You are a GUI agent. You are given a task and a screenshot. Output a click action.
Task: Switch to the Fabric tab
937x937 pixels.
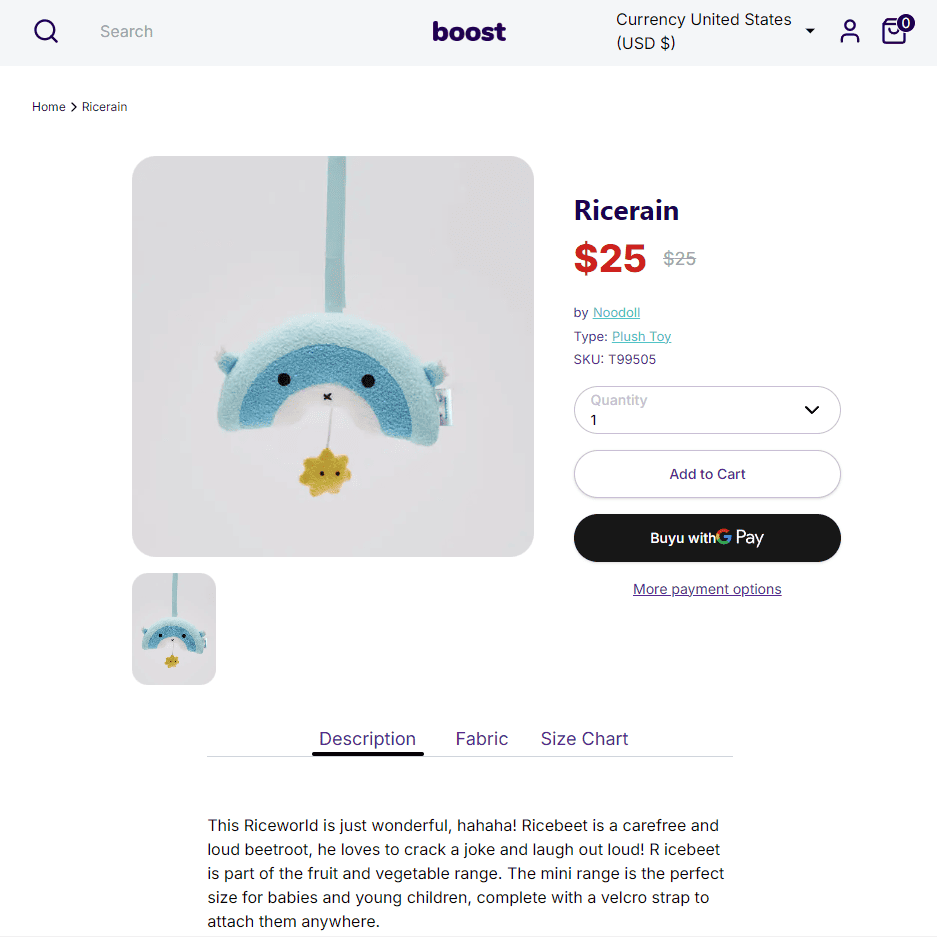coord(482,739)
